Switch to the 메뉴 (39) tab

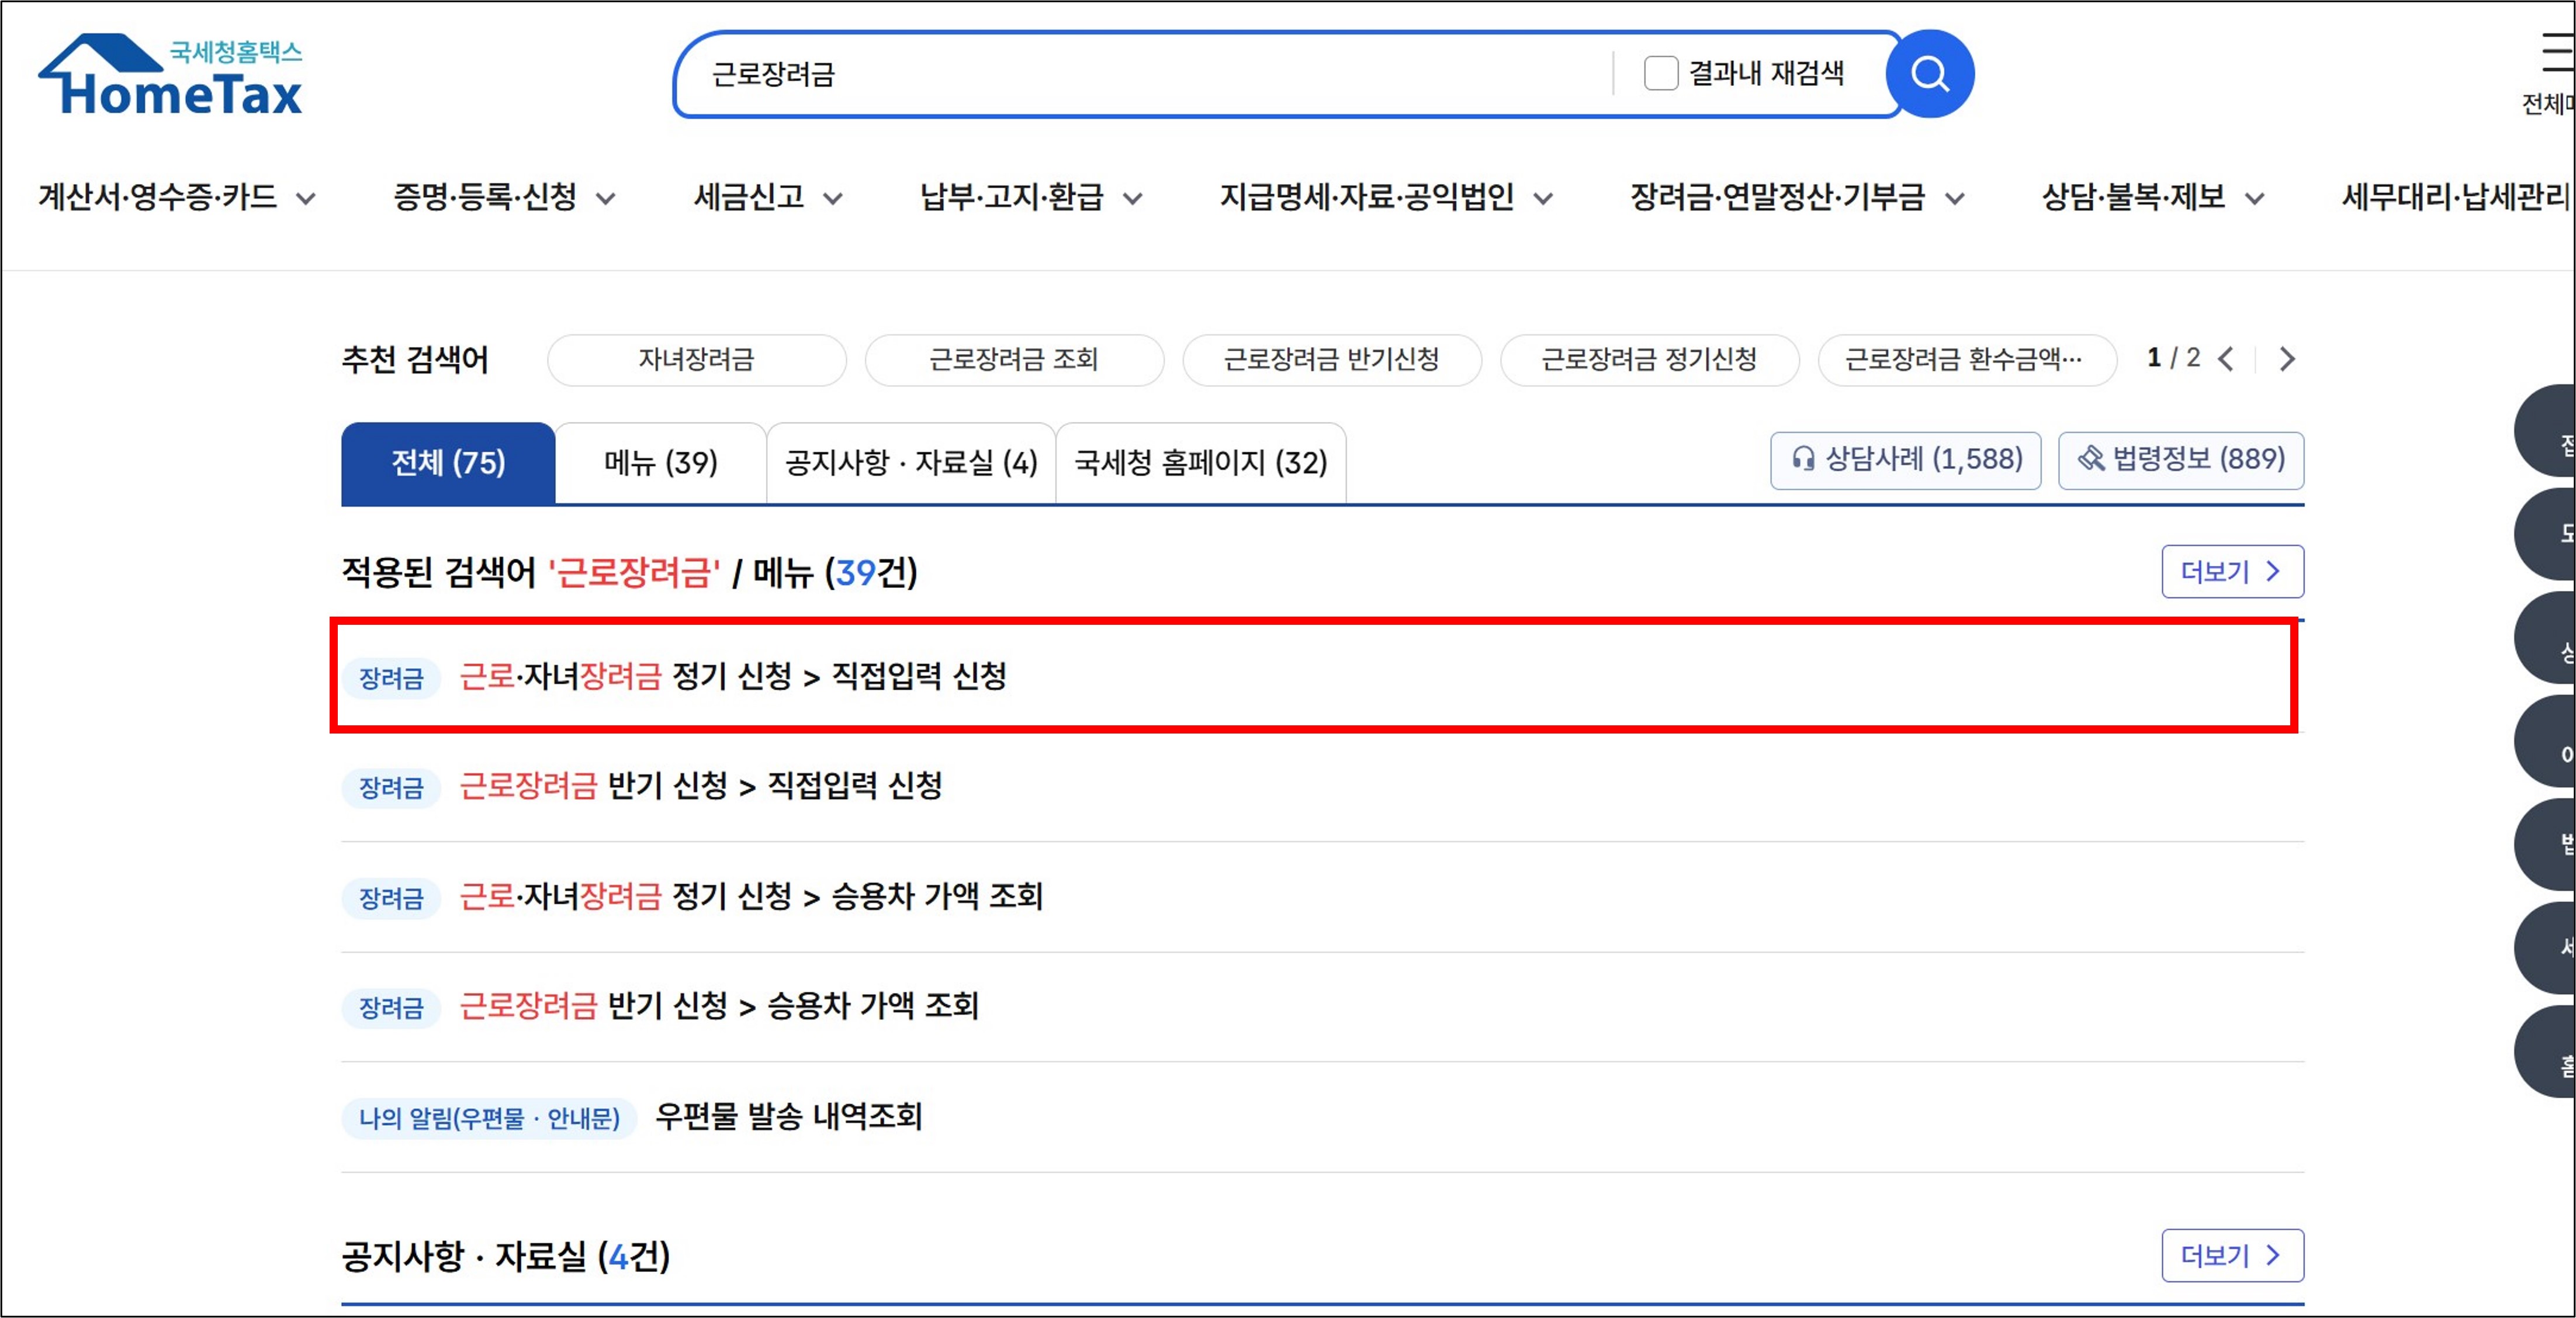[x=660, y=463]
